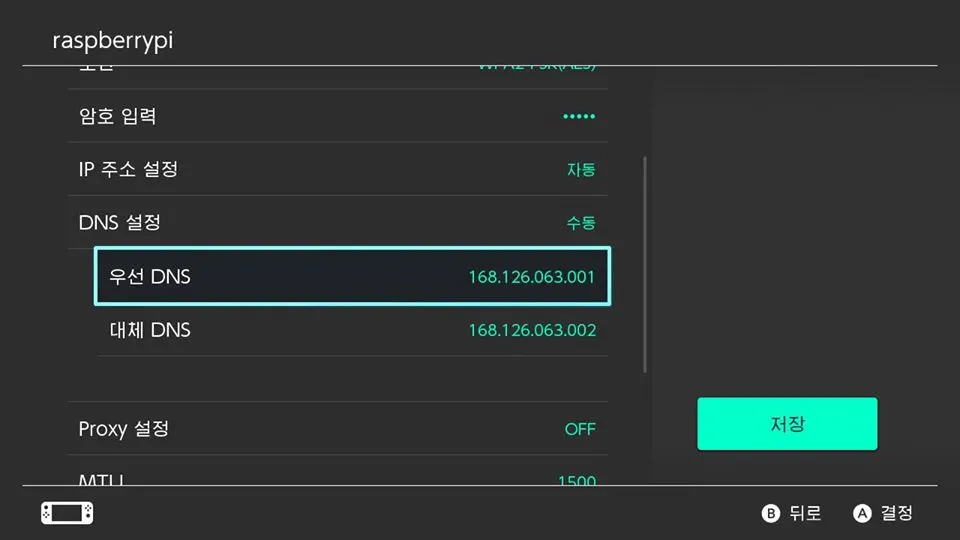Edit the 대체 DNS address field
Screen dimensions: 960x540
[x=353, y=330]
